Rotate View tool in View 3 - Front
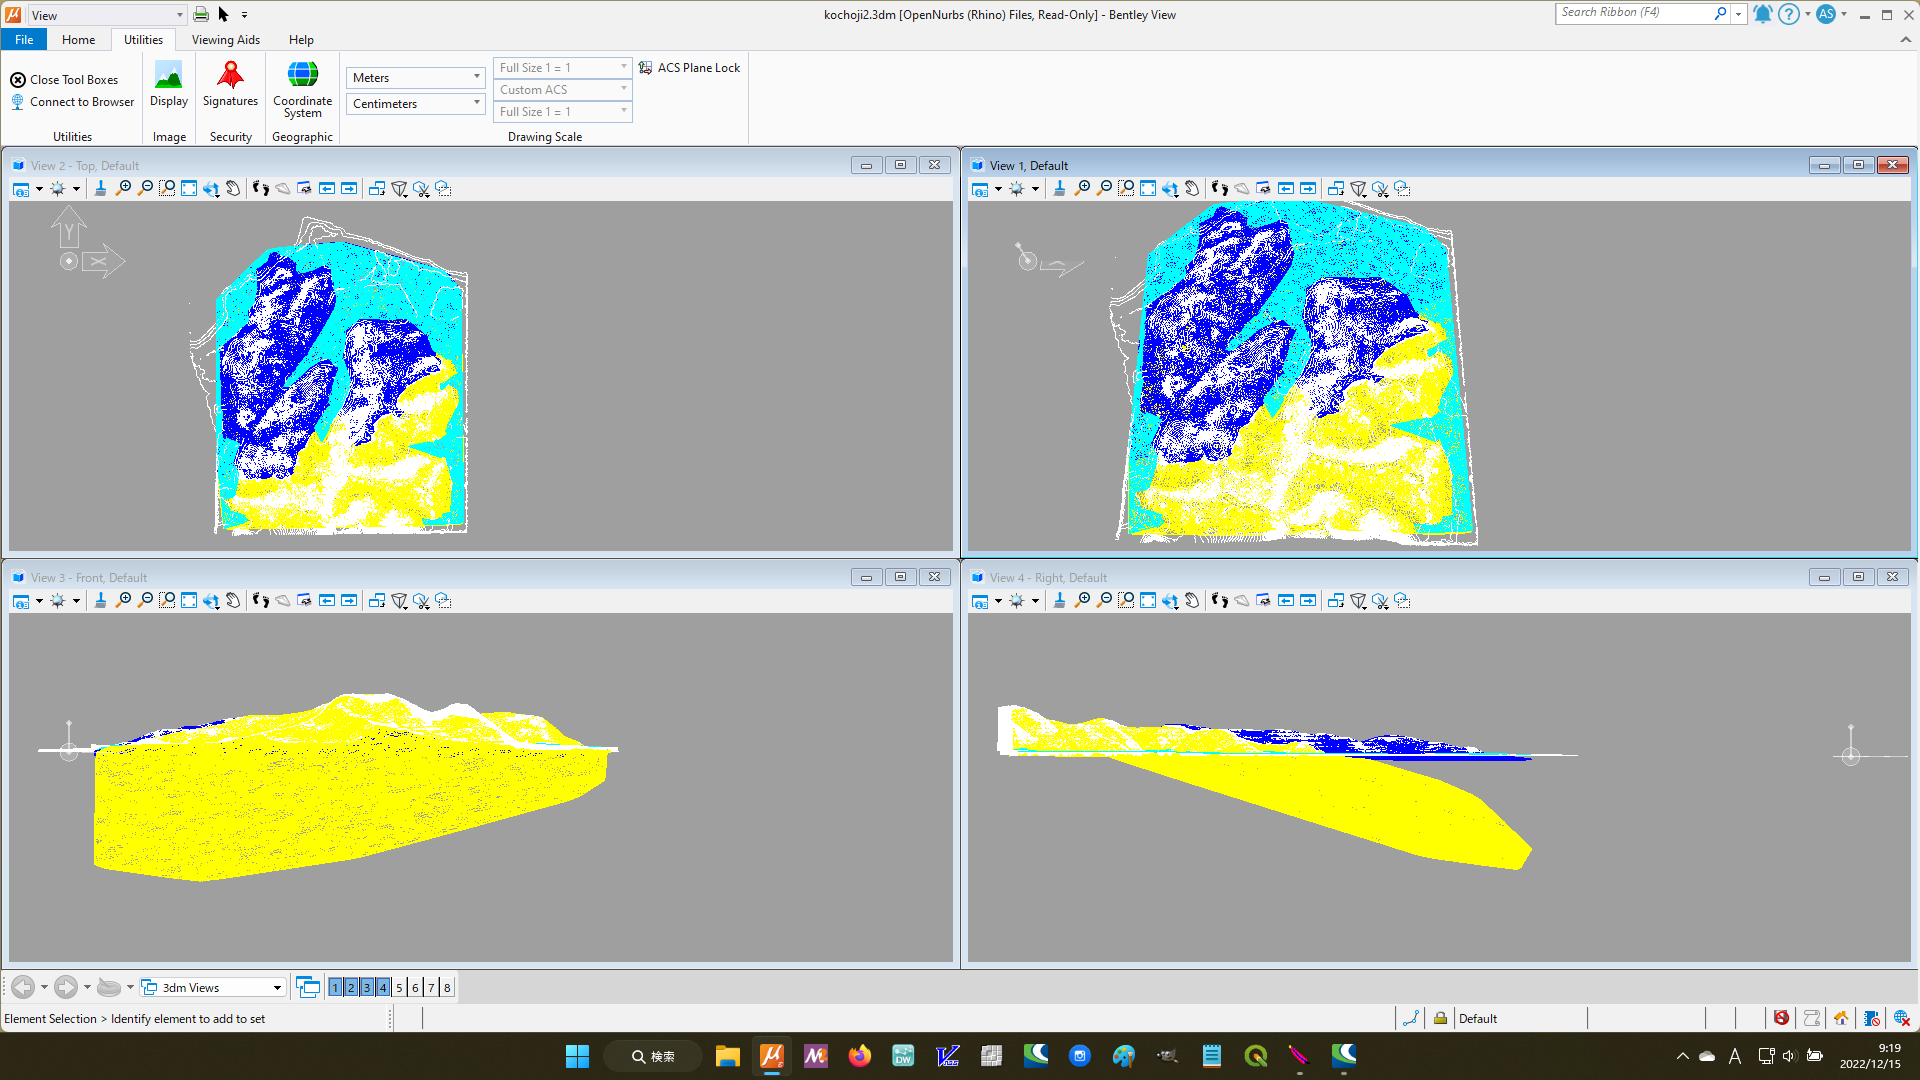 coord(211,601)
